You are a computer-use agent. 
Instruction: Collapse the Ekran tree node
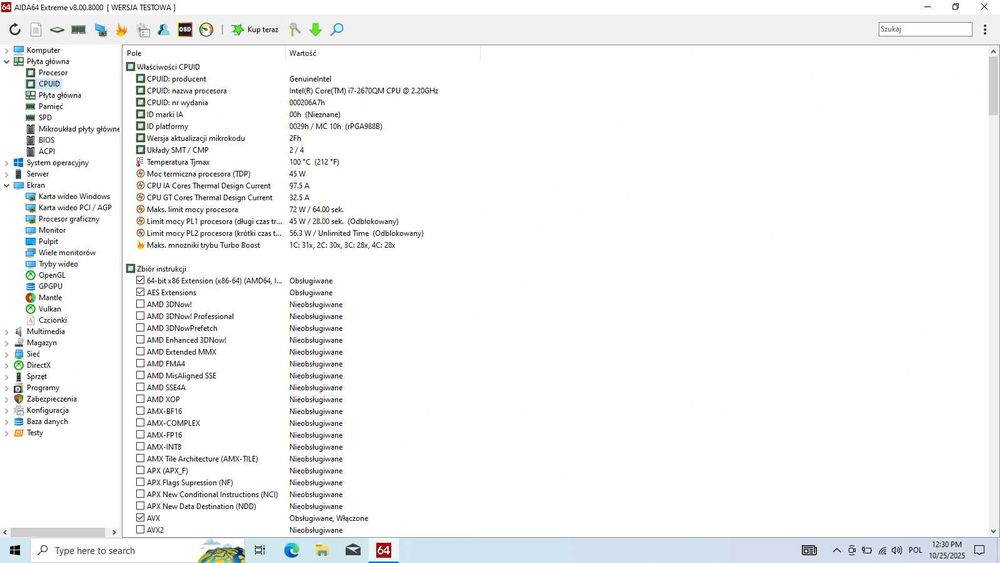pyautogui.click(x=6, y=186)
